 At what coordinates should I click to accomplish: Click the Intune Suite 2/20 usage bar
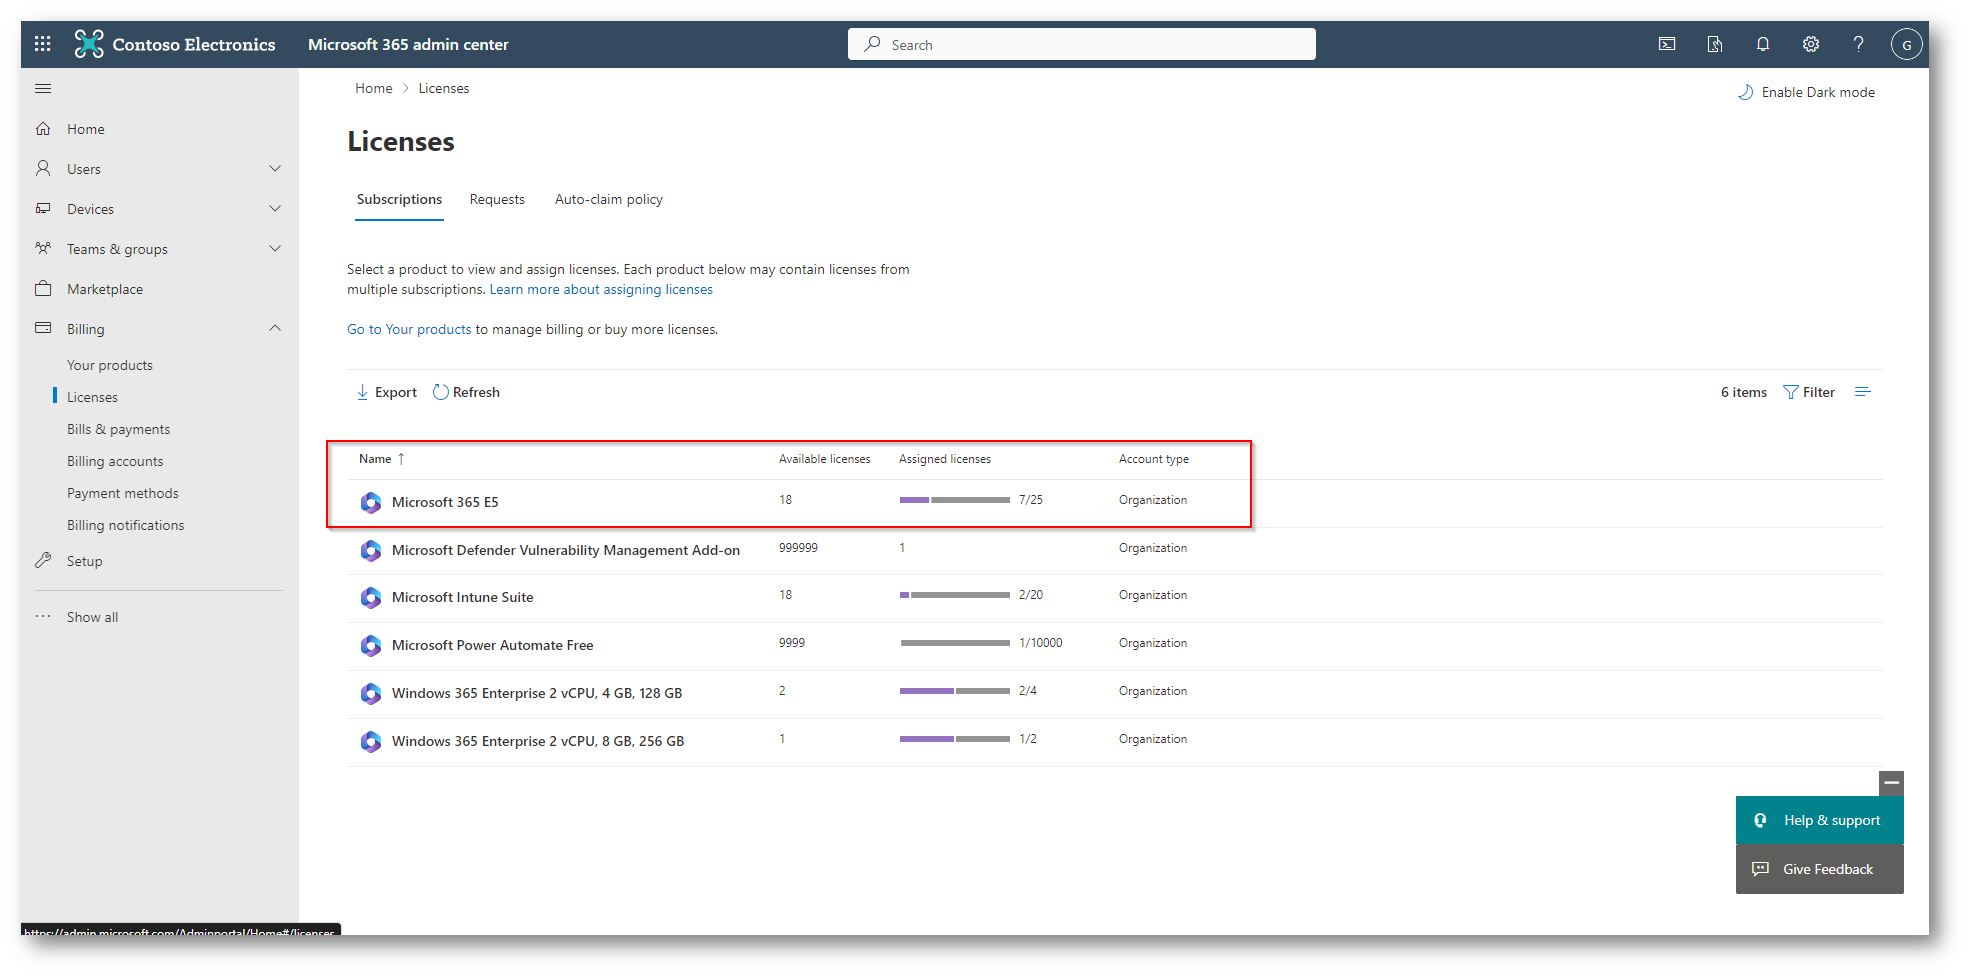pyautogui.click(x=954, y=595)
